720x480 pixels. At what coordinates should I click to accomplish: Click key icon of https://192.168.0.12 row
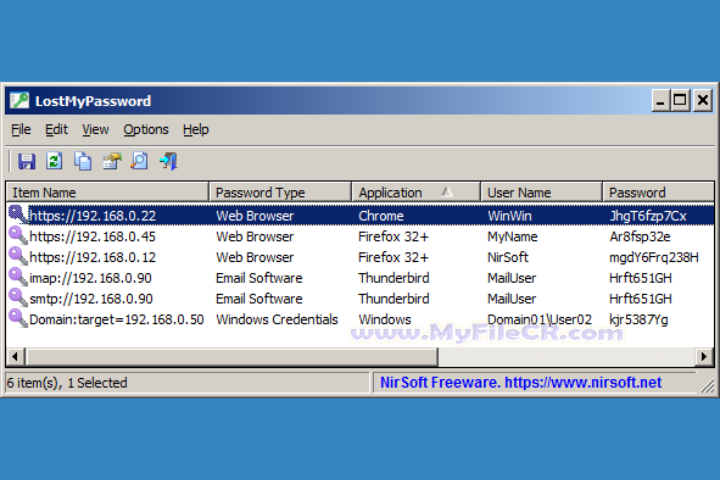[18, 256]
